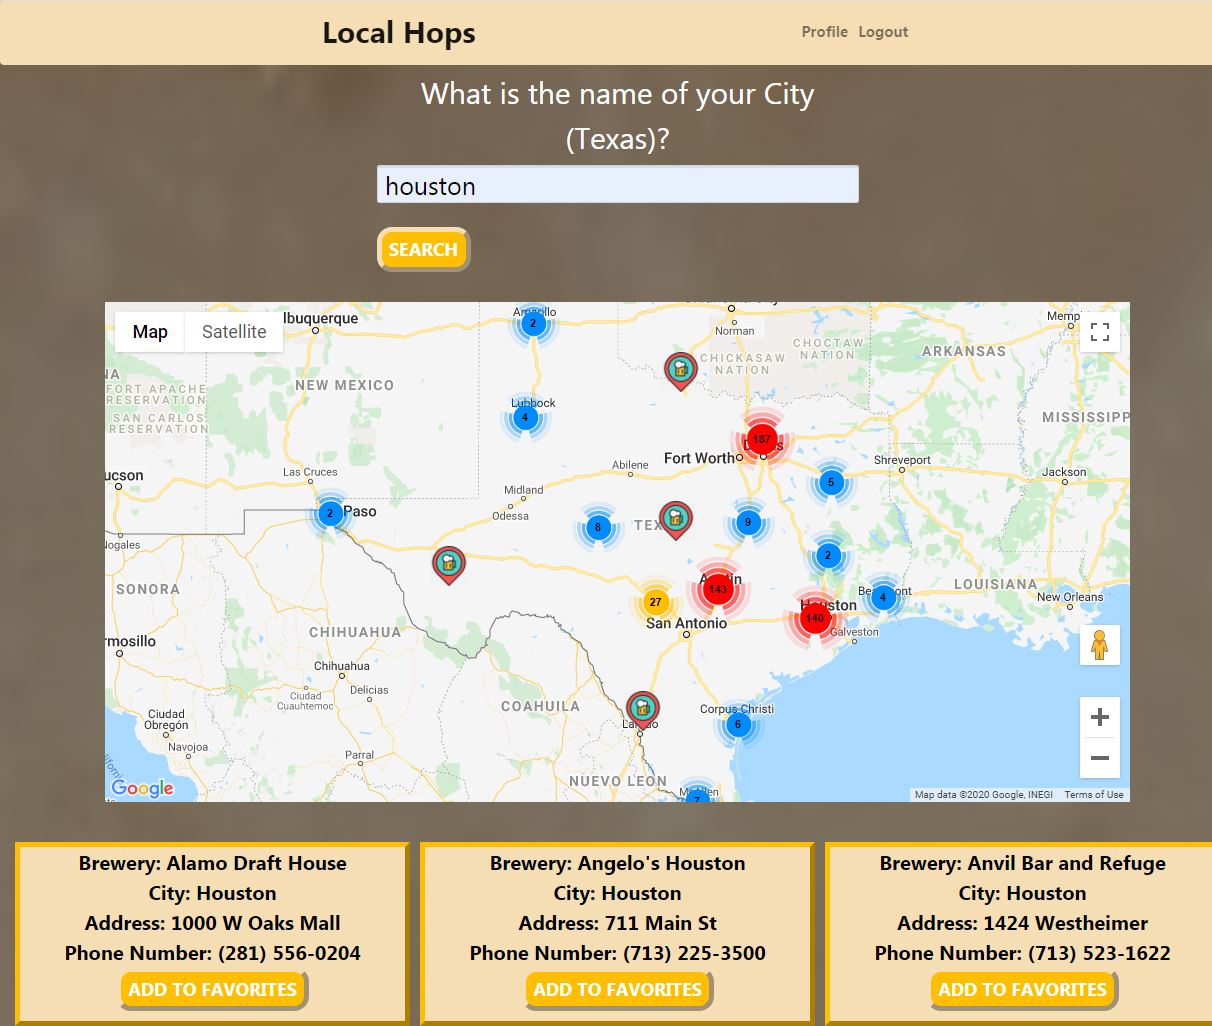The image size is (1212, 1026).
Task: Open the blue 4 cluster at Beaumont
Action: [x=883, y=598]
